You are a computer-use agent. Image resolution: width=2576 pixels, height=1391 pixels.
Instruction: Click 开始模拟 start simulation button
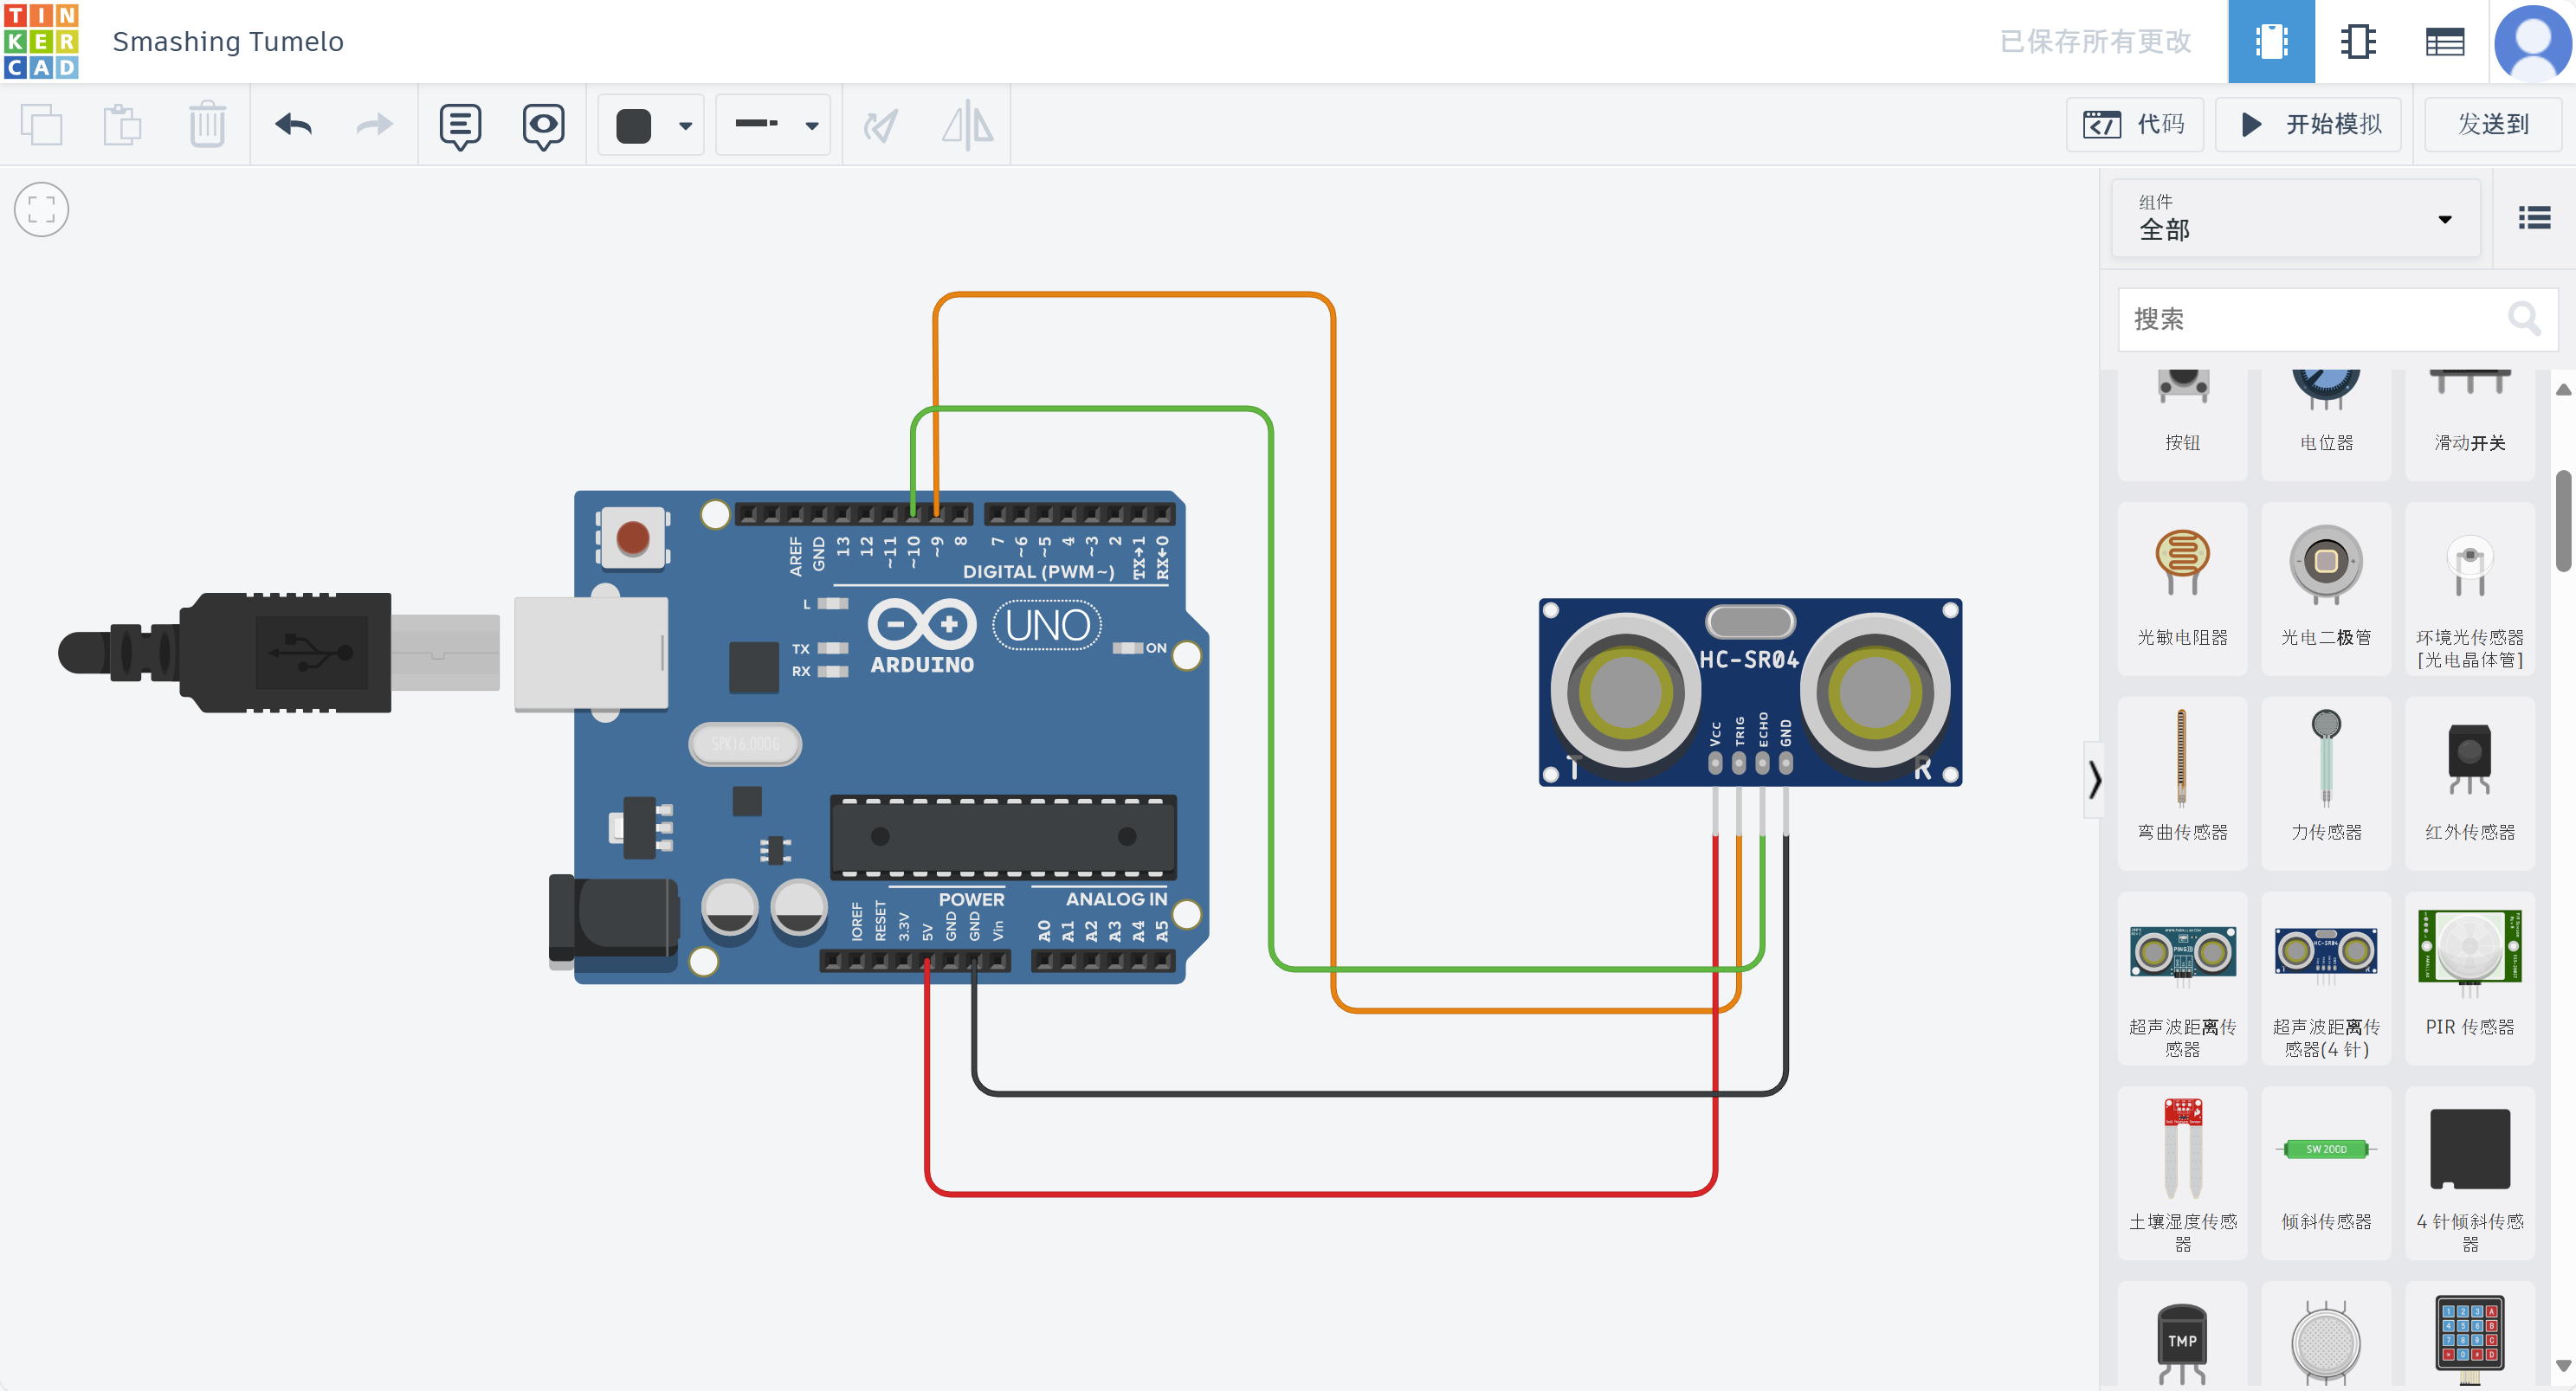click(2308, 124)
